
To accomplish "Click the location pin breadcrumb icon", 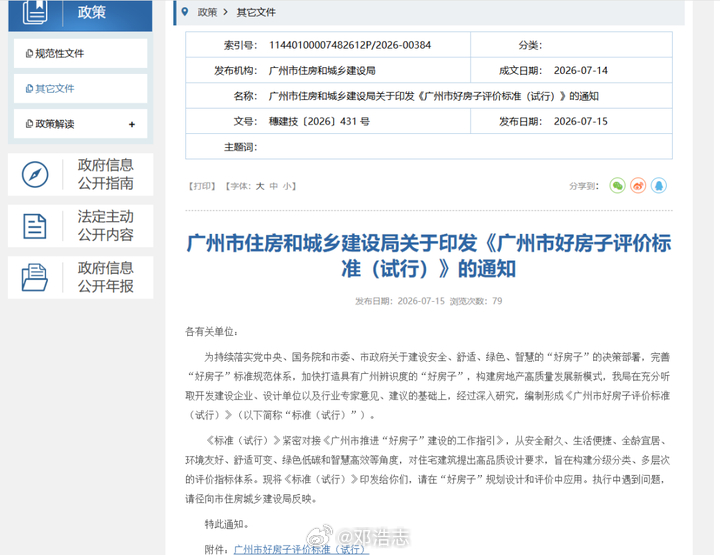I will [185, 12].
